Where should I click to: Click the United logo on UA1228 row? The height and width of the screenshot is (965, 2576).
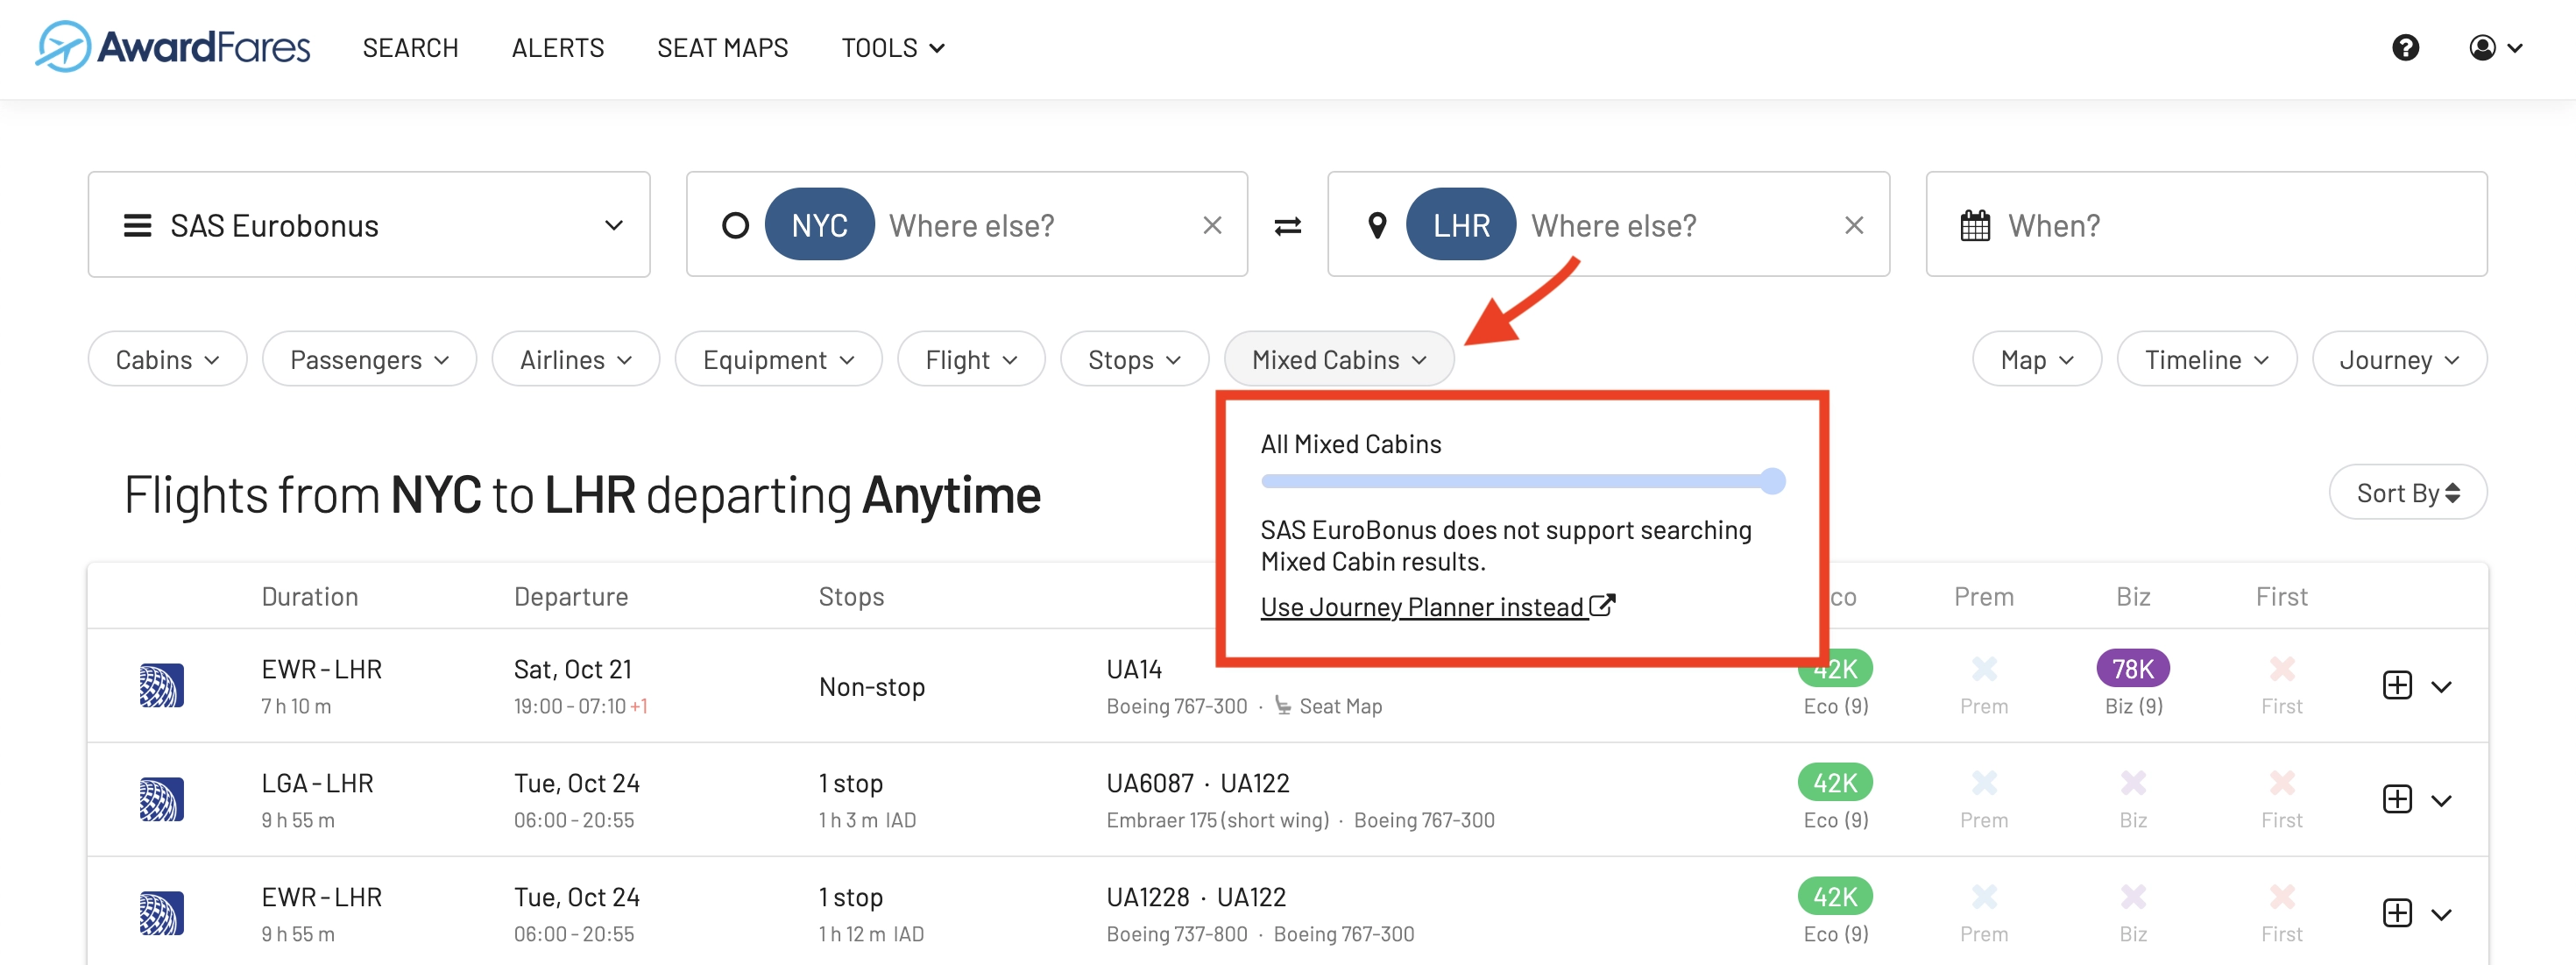(161, 913)
